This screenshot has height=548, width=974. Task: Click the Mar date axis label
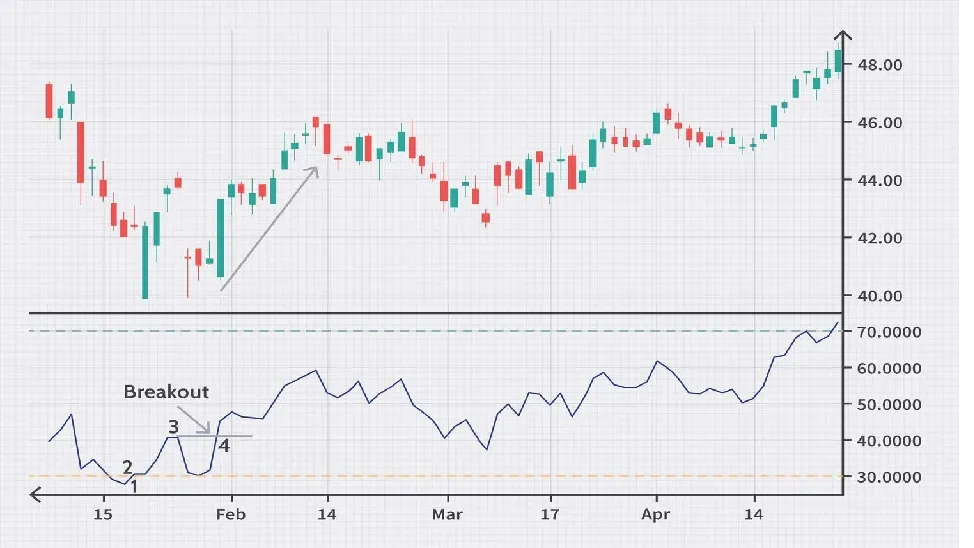447,514
